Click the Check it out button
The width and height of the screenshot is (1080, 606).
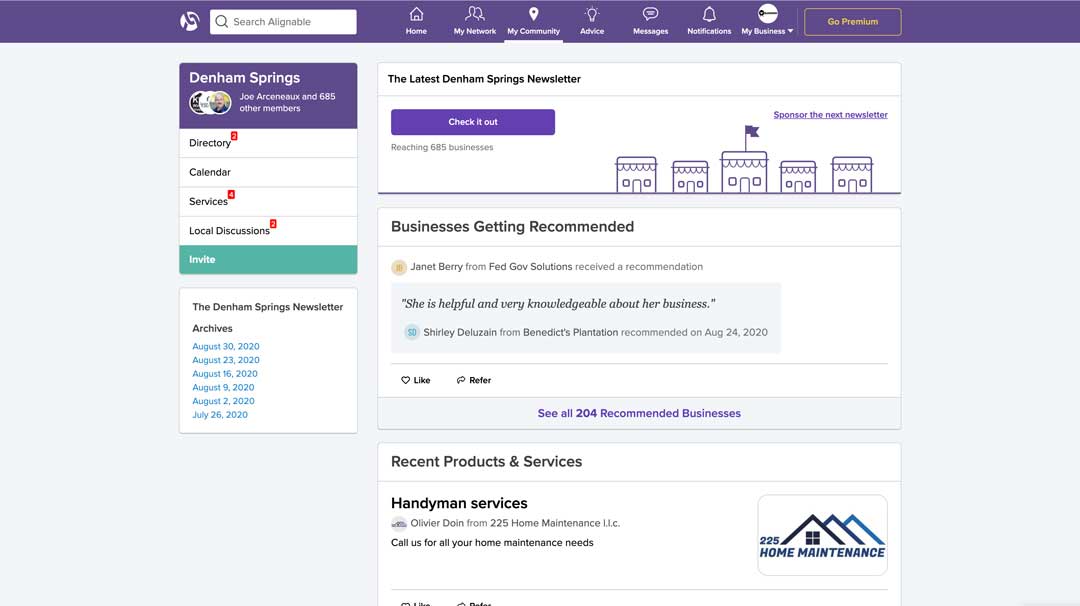click(472, 122)
